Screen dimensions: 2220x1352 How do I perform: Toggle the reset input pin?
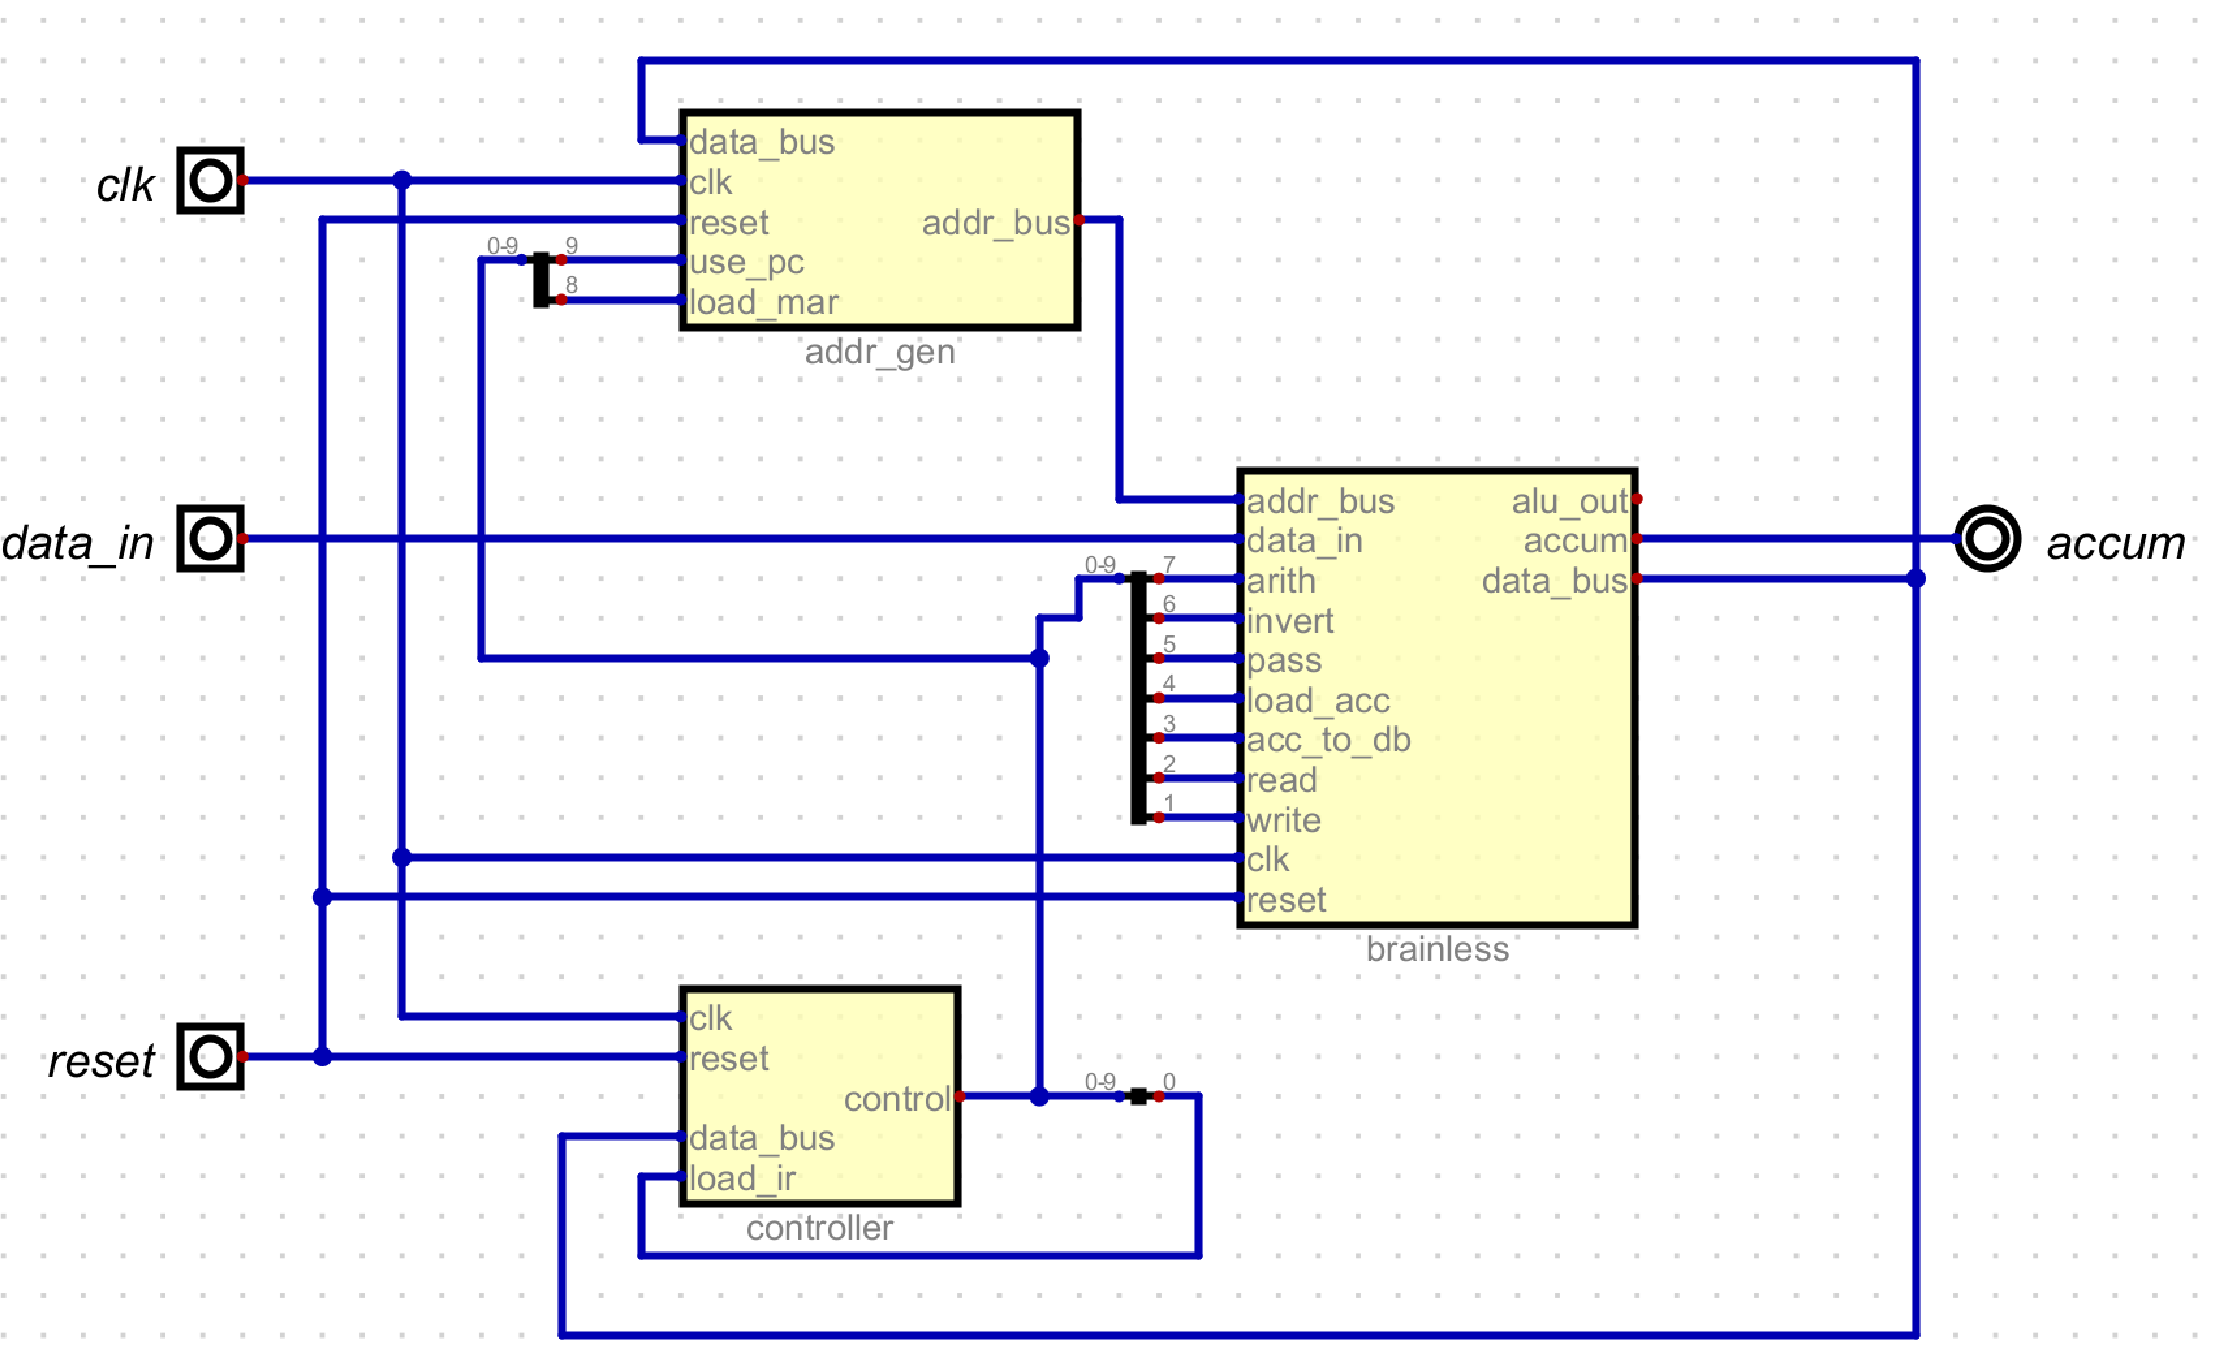[210, 1056]
